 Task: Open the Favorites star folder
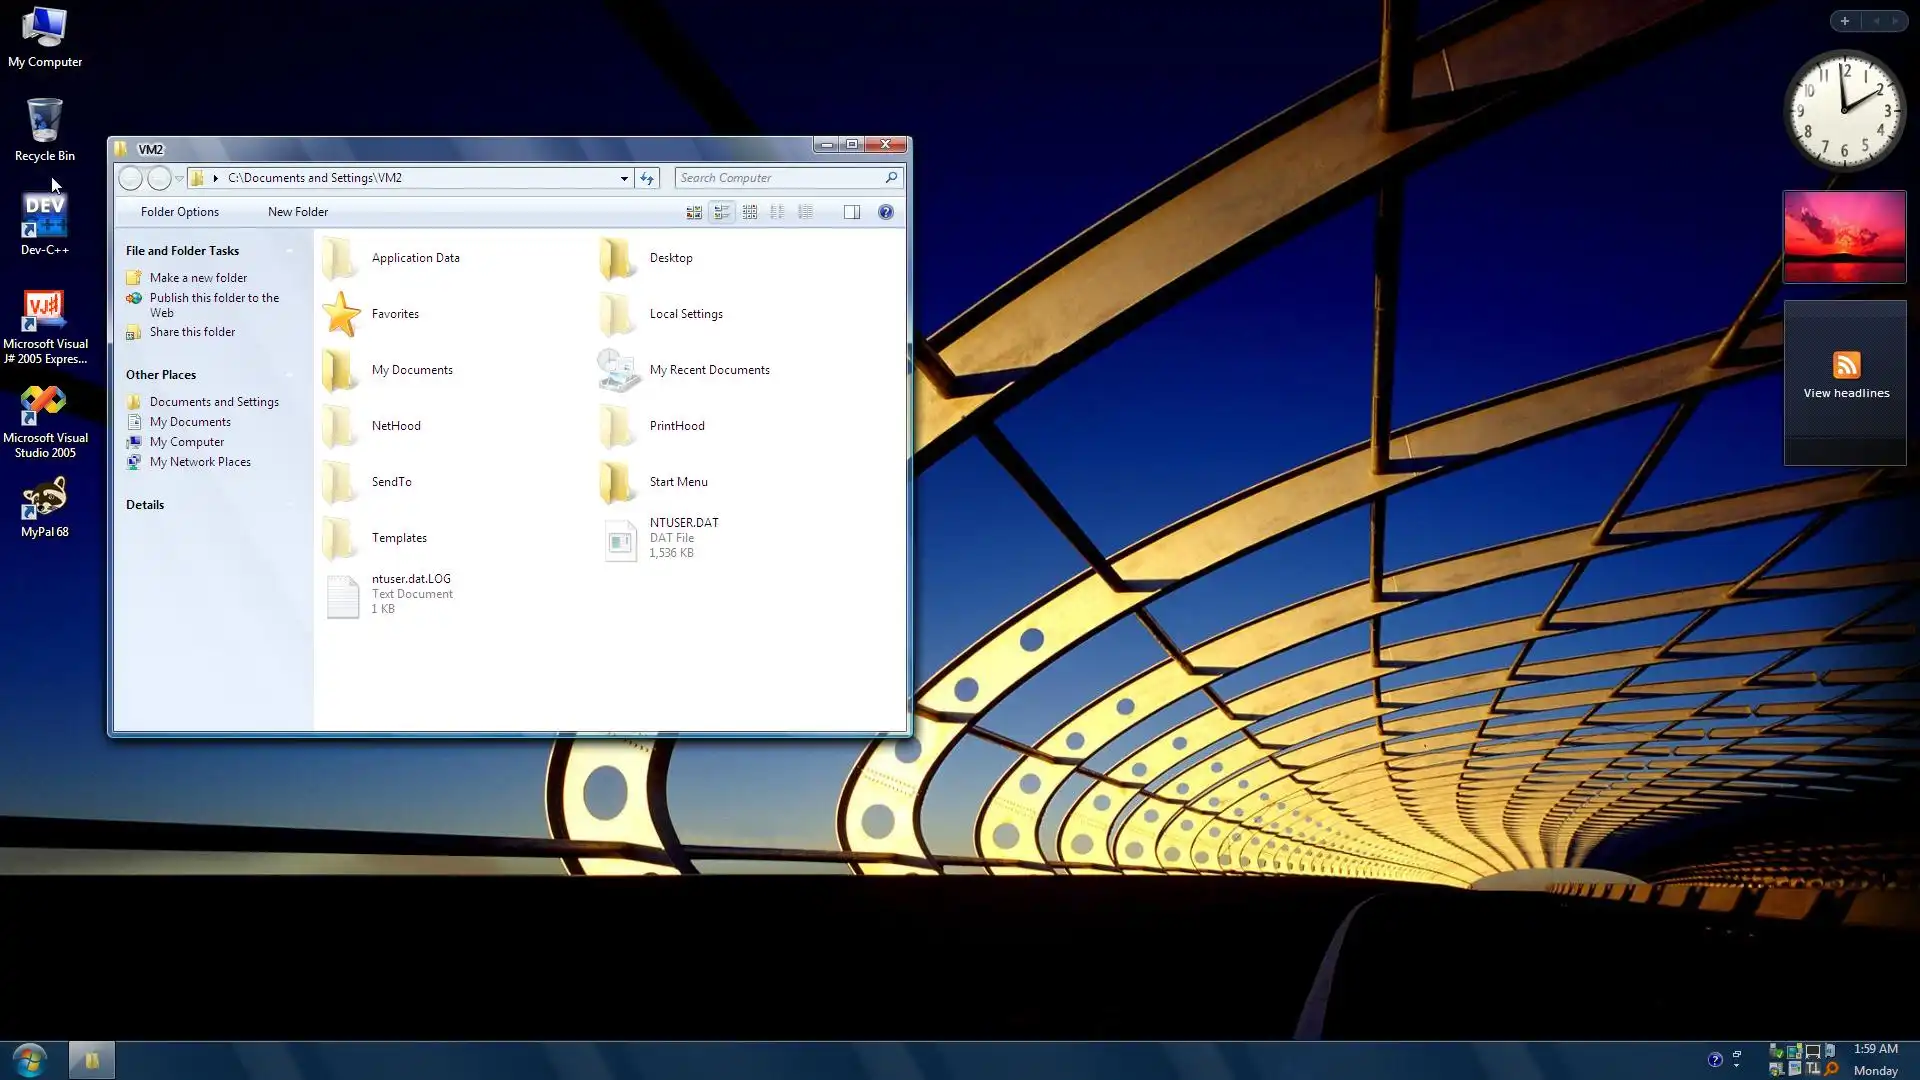[x=342, y=314]
